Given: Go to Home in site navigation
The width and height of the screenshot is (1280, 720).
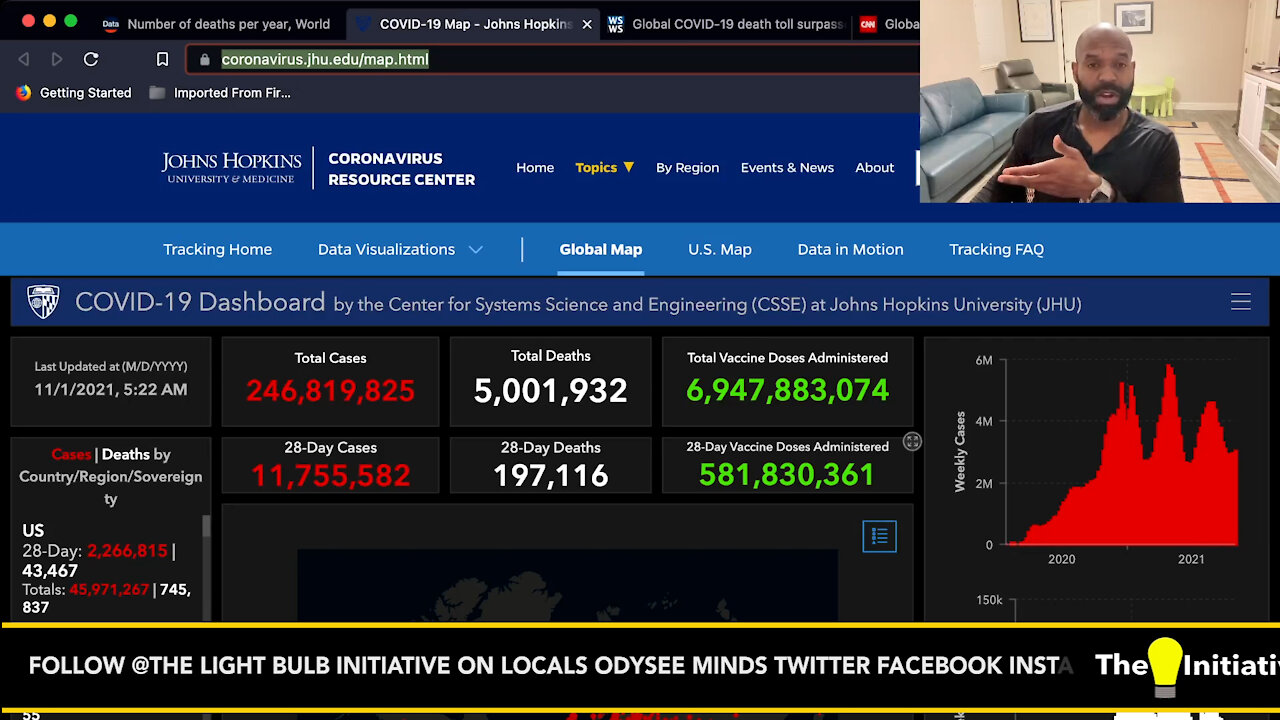Looking at the screenshot, I should click(535, 167).
